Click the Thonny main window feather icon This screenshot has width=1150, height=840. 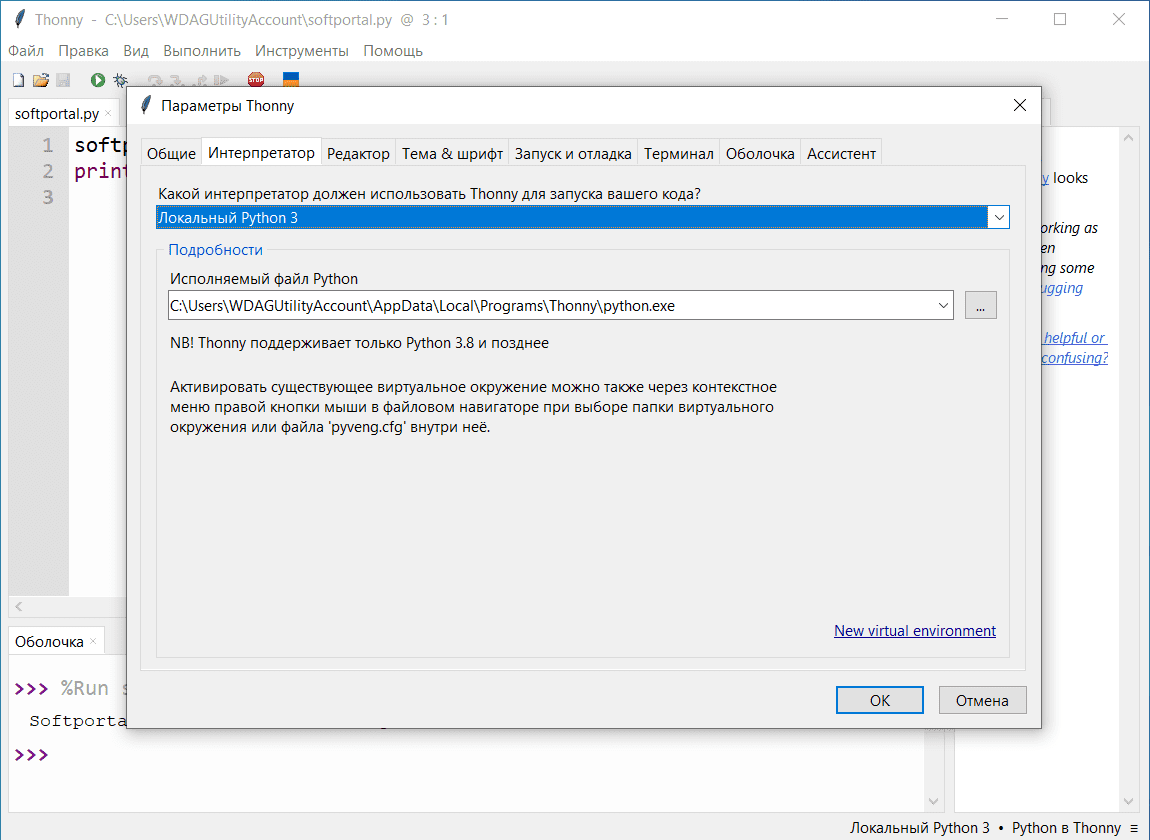(20, 19)
